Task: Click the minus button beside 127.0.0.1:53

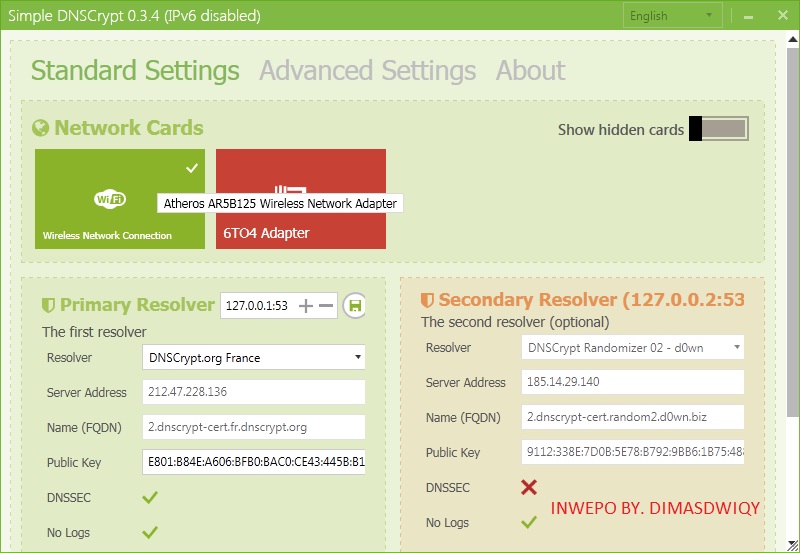Action: [326, 306]
